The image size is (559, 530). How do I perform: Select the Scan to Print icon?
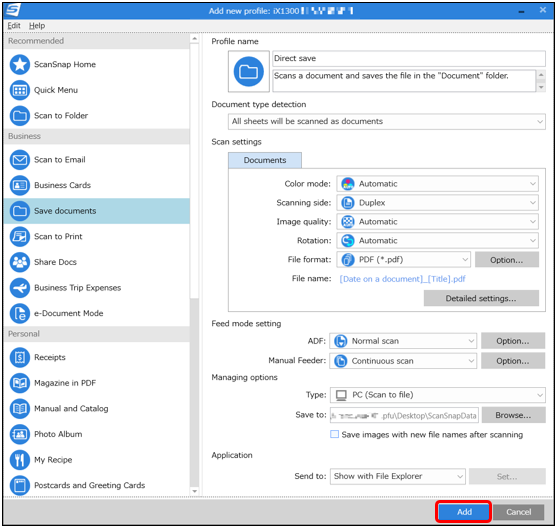pyautogui.click(x=20, y=237)
